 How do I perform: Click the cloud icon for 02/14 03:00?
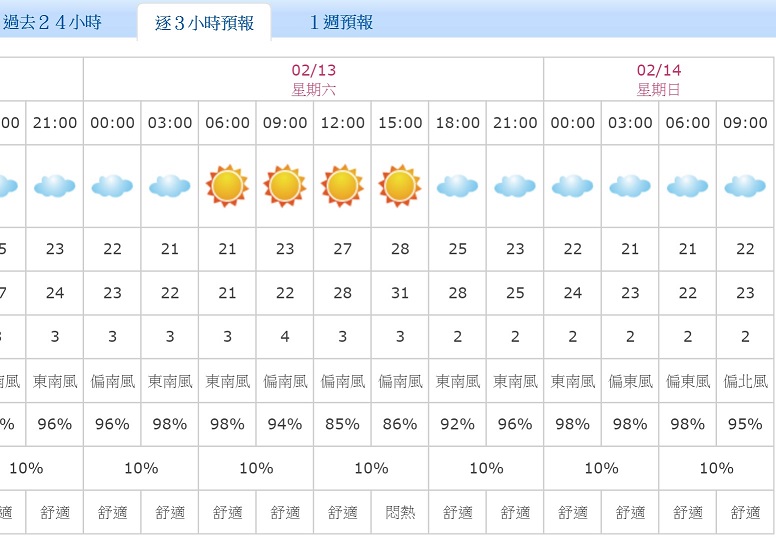coord(630,186)
